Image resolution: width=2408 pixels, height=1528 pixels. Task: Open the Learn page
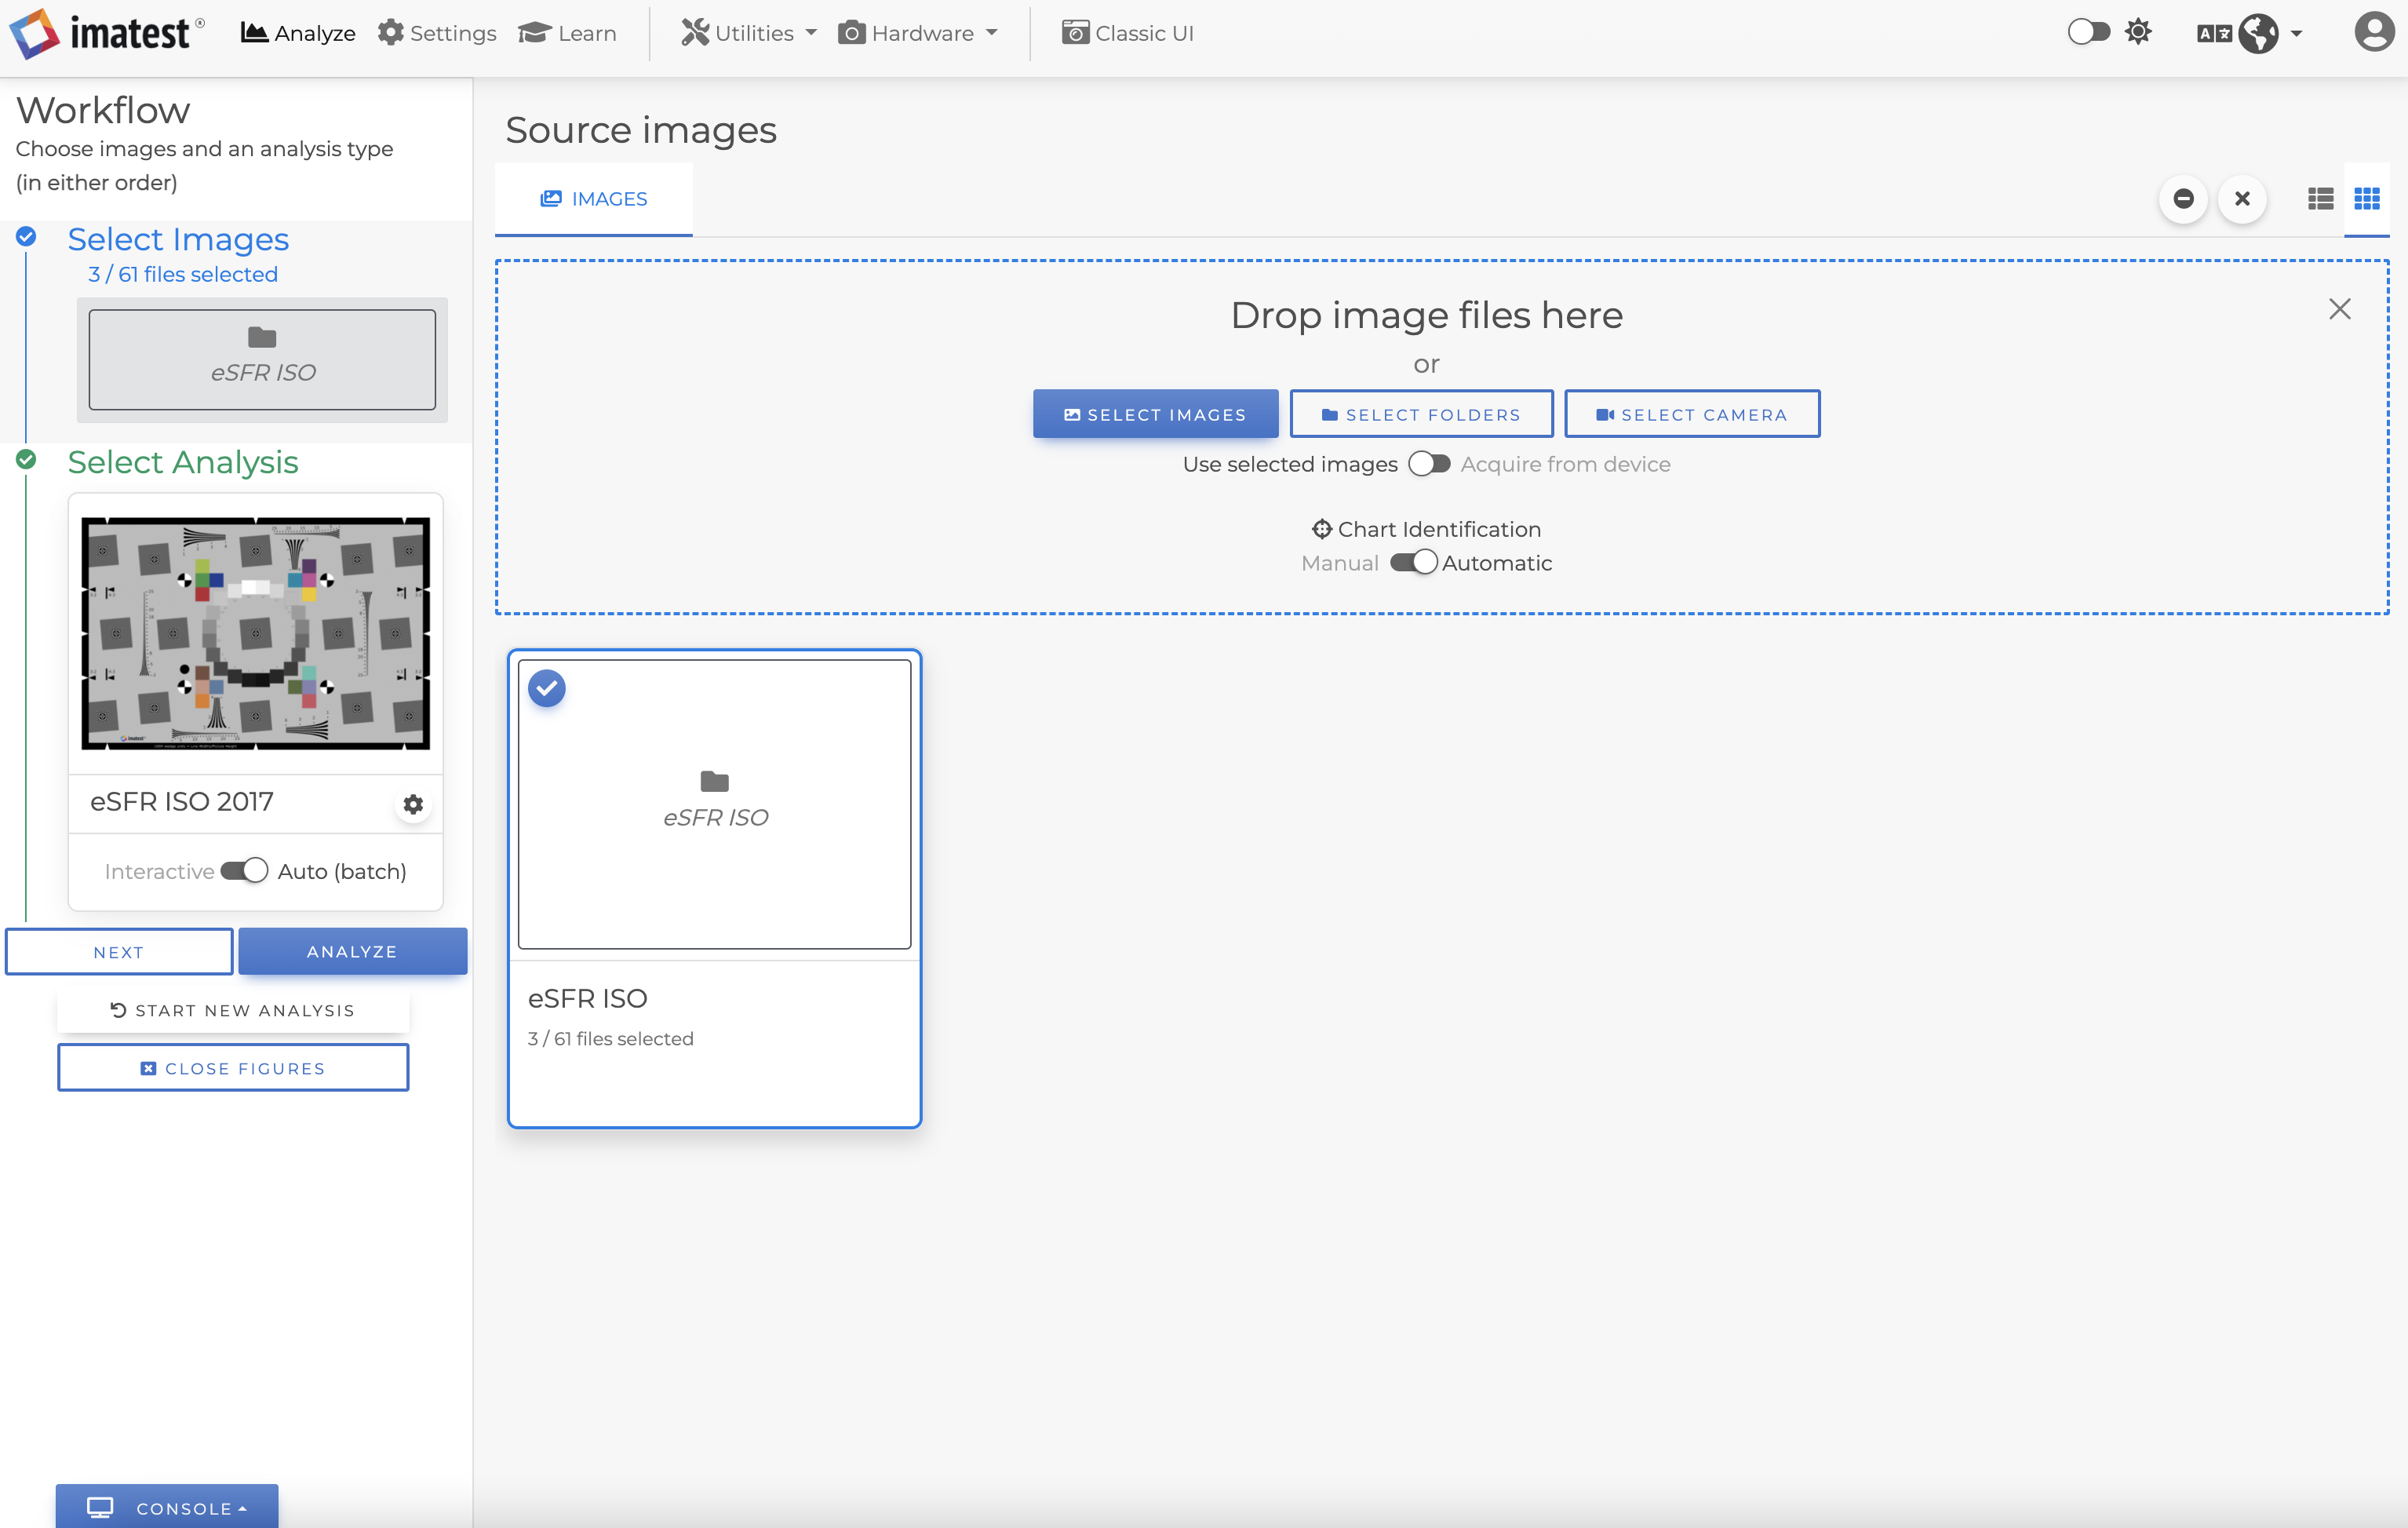567,33
